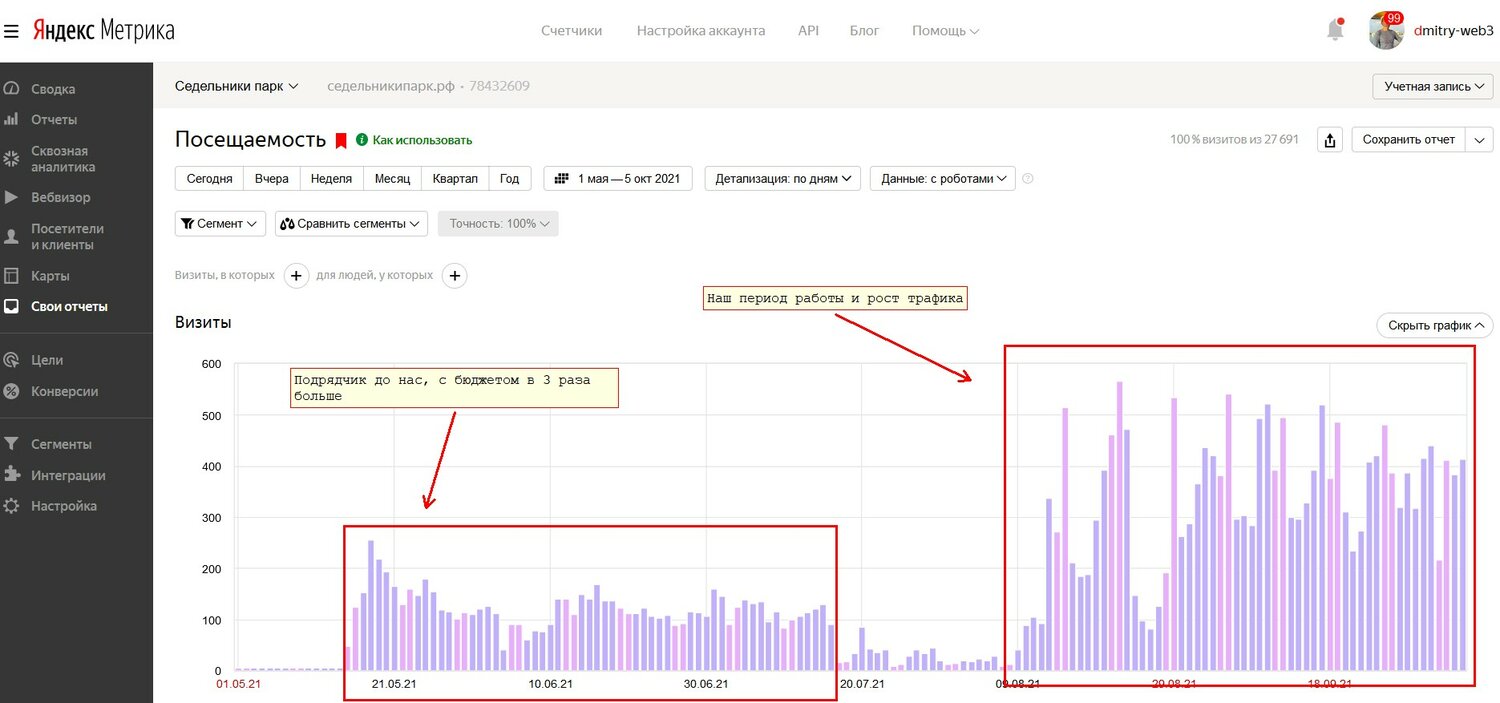Open Свои отчеты in the sidebar
Image resolution: width=1500 pixels, height=703 pixels.
[x=69, y=307]
